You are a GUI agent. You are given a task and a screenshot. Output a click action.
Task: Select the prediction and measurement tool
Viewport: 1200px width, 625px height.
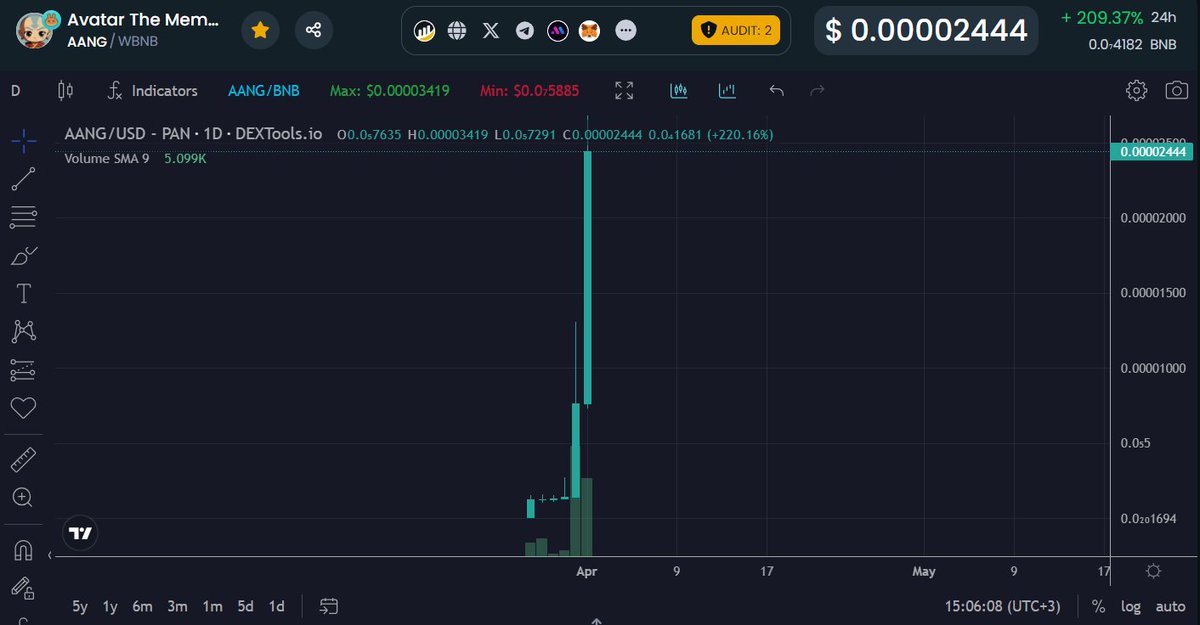click(23, 370)
